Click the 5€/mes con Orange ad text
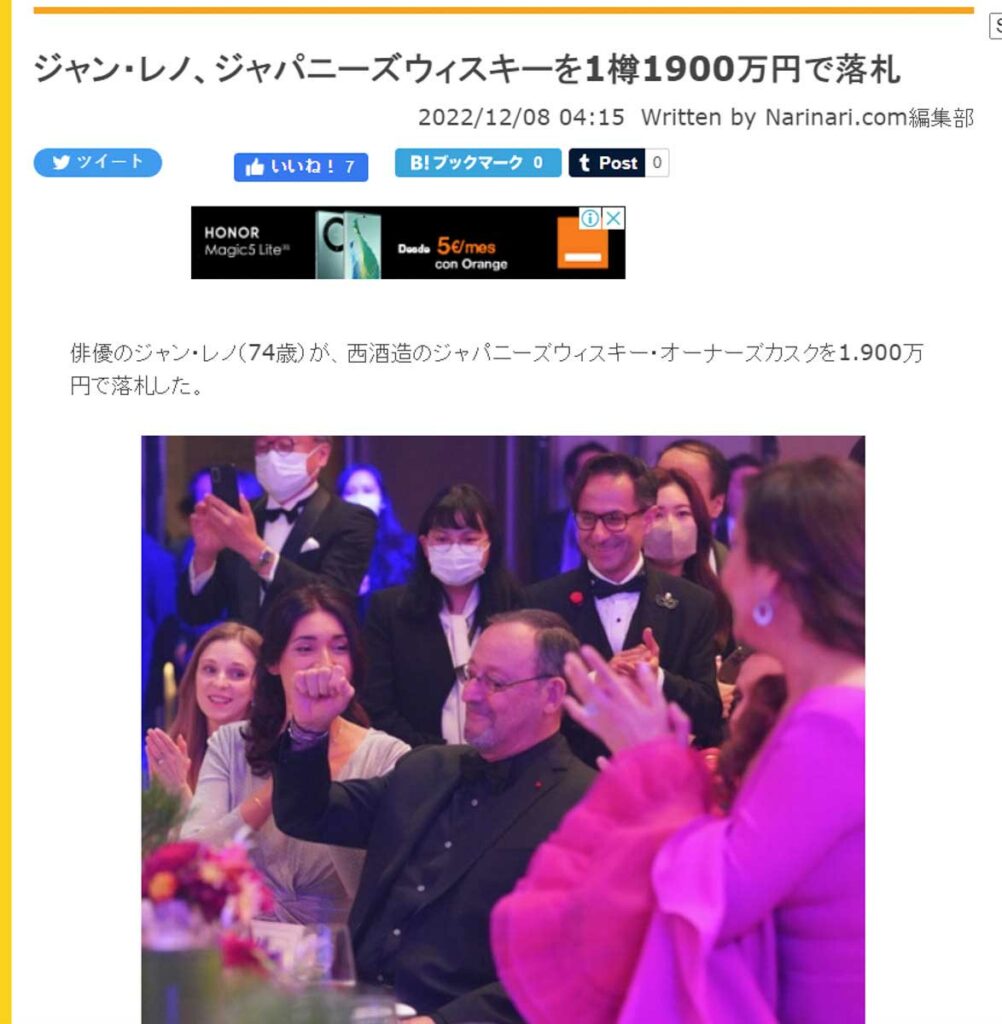Viewport: 1002px width, 1024px height. pos(464,253)
